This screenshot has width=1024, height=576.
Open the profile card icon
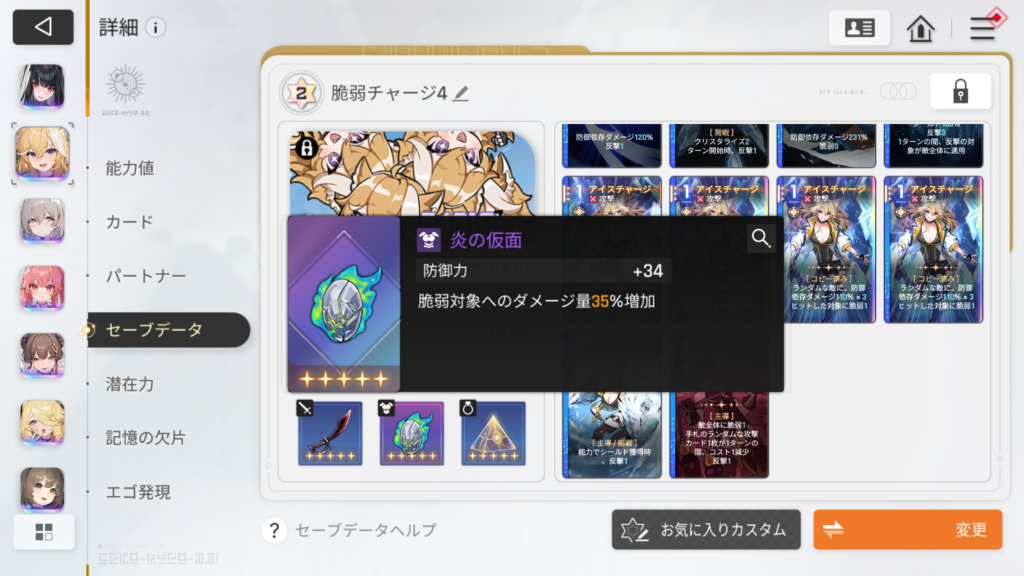pos(859,27)
